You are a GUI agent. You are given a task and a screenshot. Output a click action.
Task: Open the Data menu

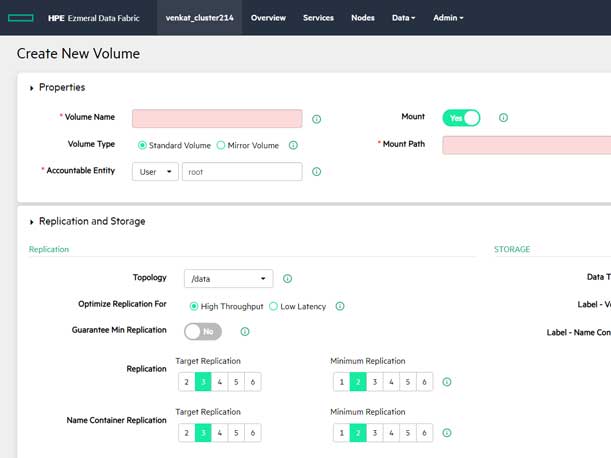[x=403, y=18]
